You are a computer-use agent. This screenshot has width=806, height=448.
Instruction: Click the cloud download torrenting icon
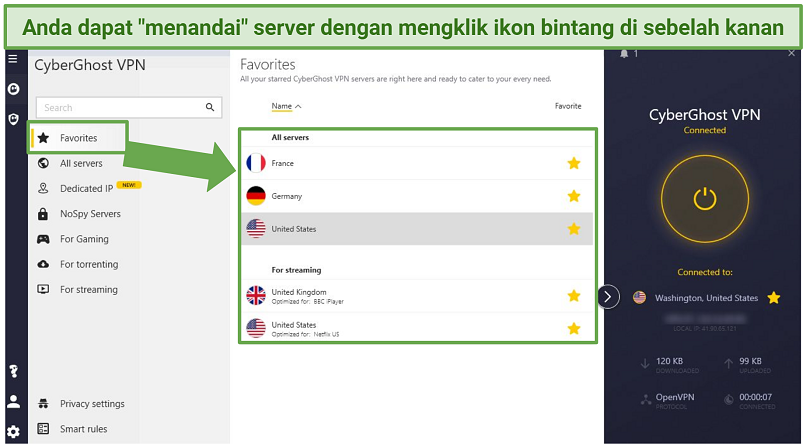click(x=44, y=264)
